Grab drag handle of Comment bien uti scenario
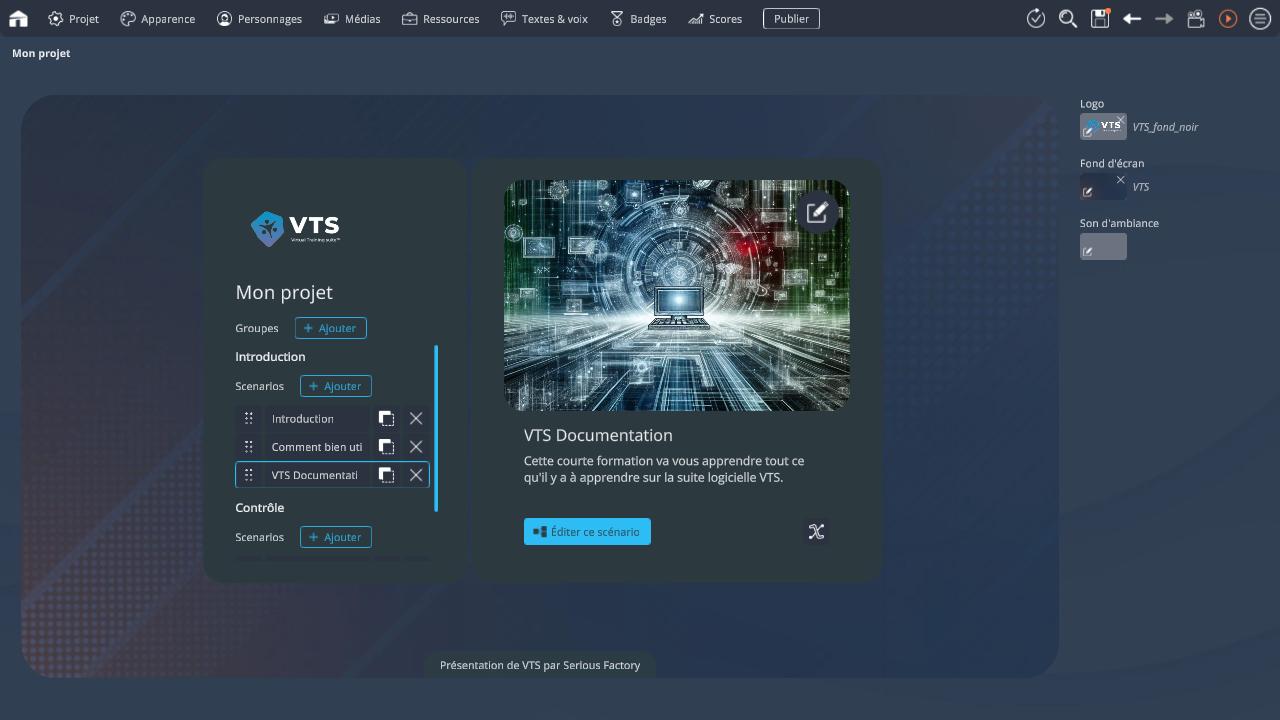Screen dimensions: 1280x720 (249, 447)
